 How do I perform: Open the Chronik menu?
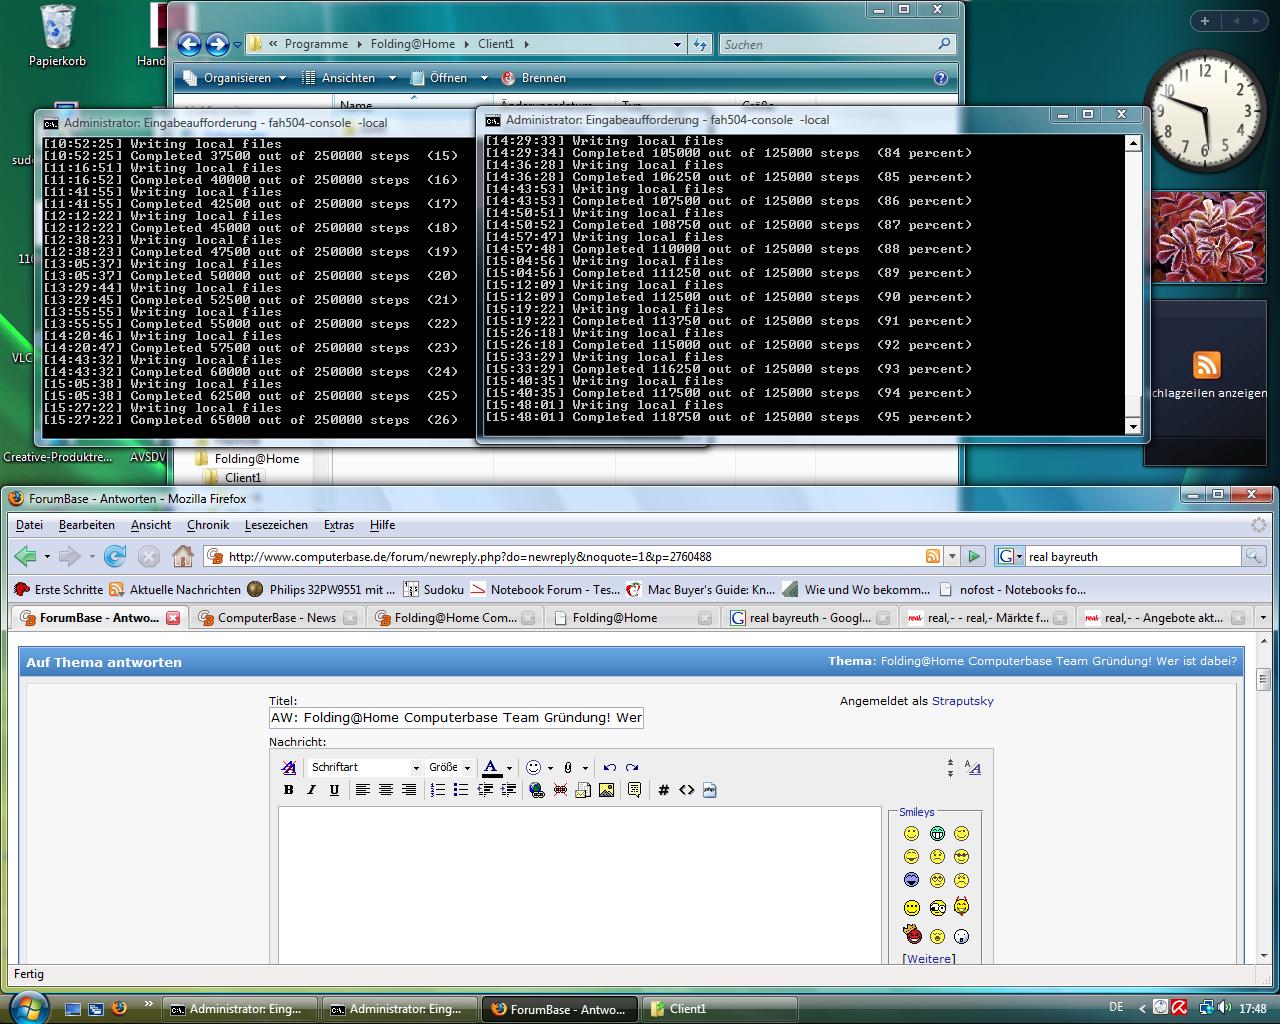tap(208, 525)
